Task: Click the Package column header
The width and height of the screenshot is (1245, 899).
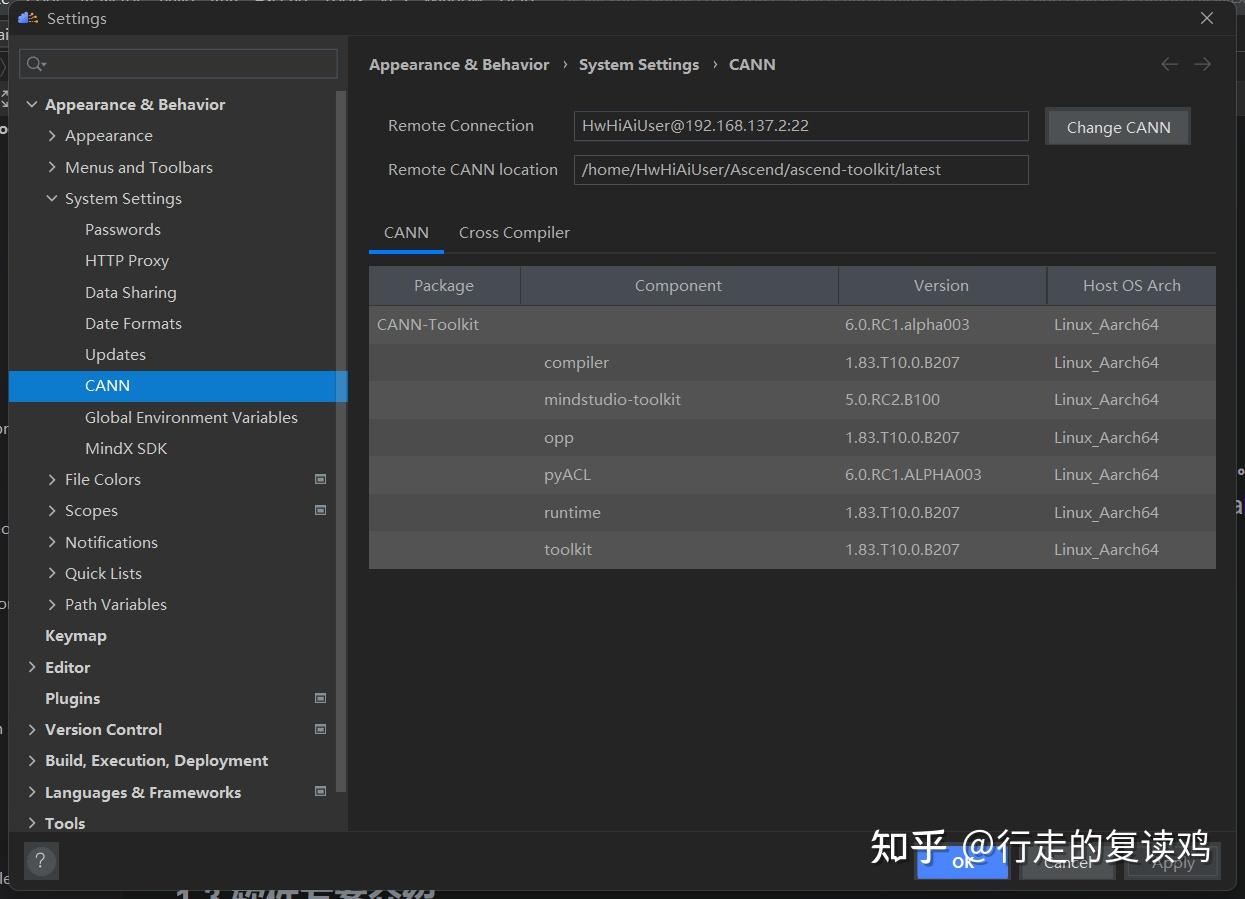Action: (x=444, y=285)
